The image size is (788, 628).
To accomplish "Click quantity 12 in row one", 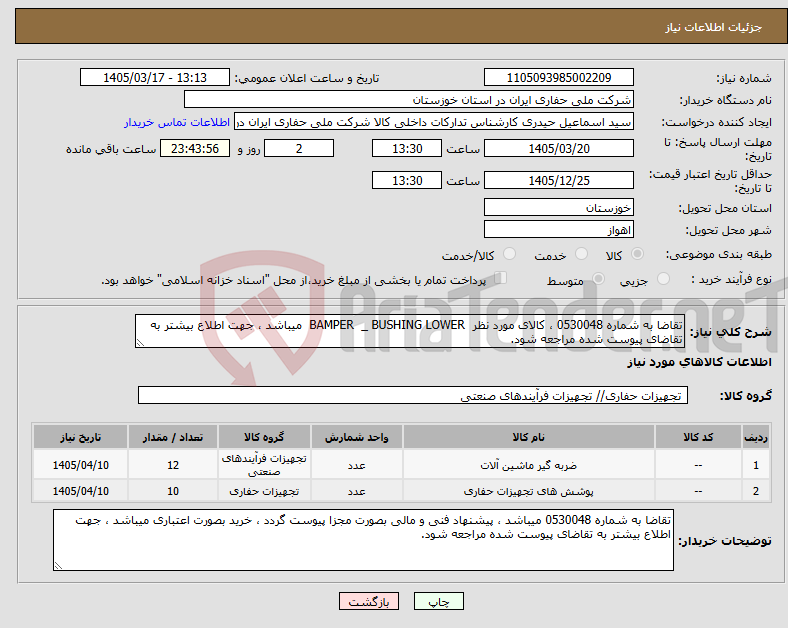I will point(173,465).
